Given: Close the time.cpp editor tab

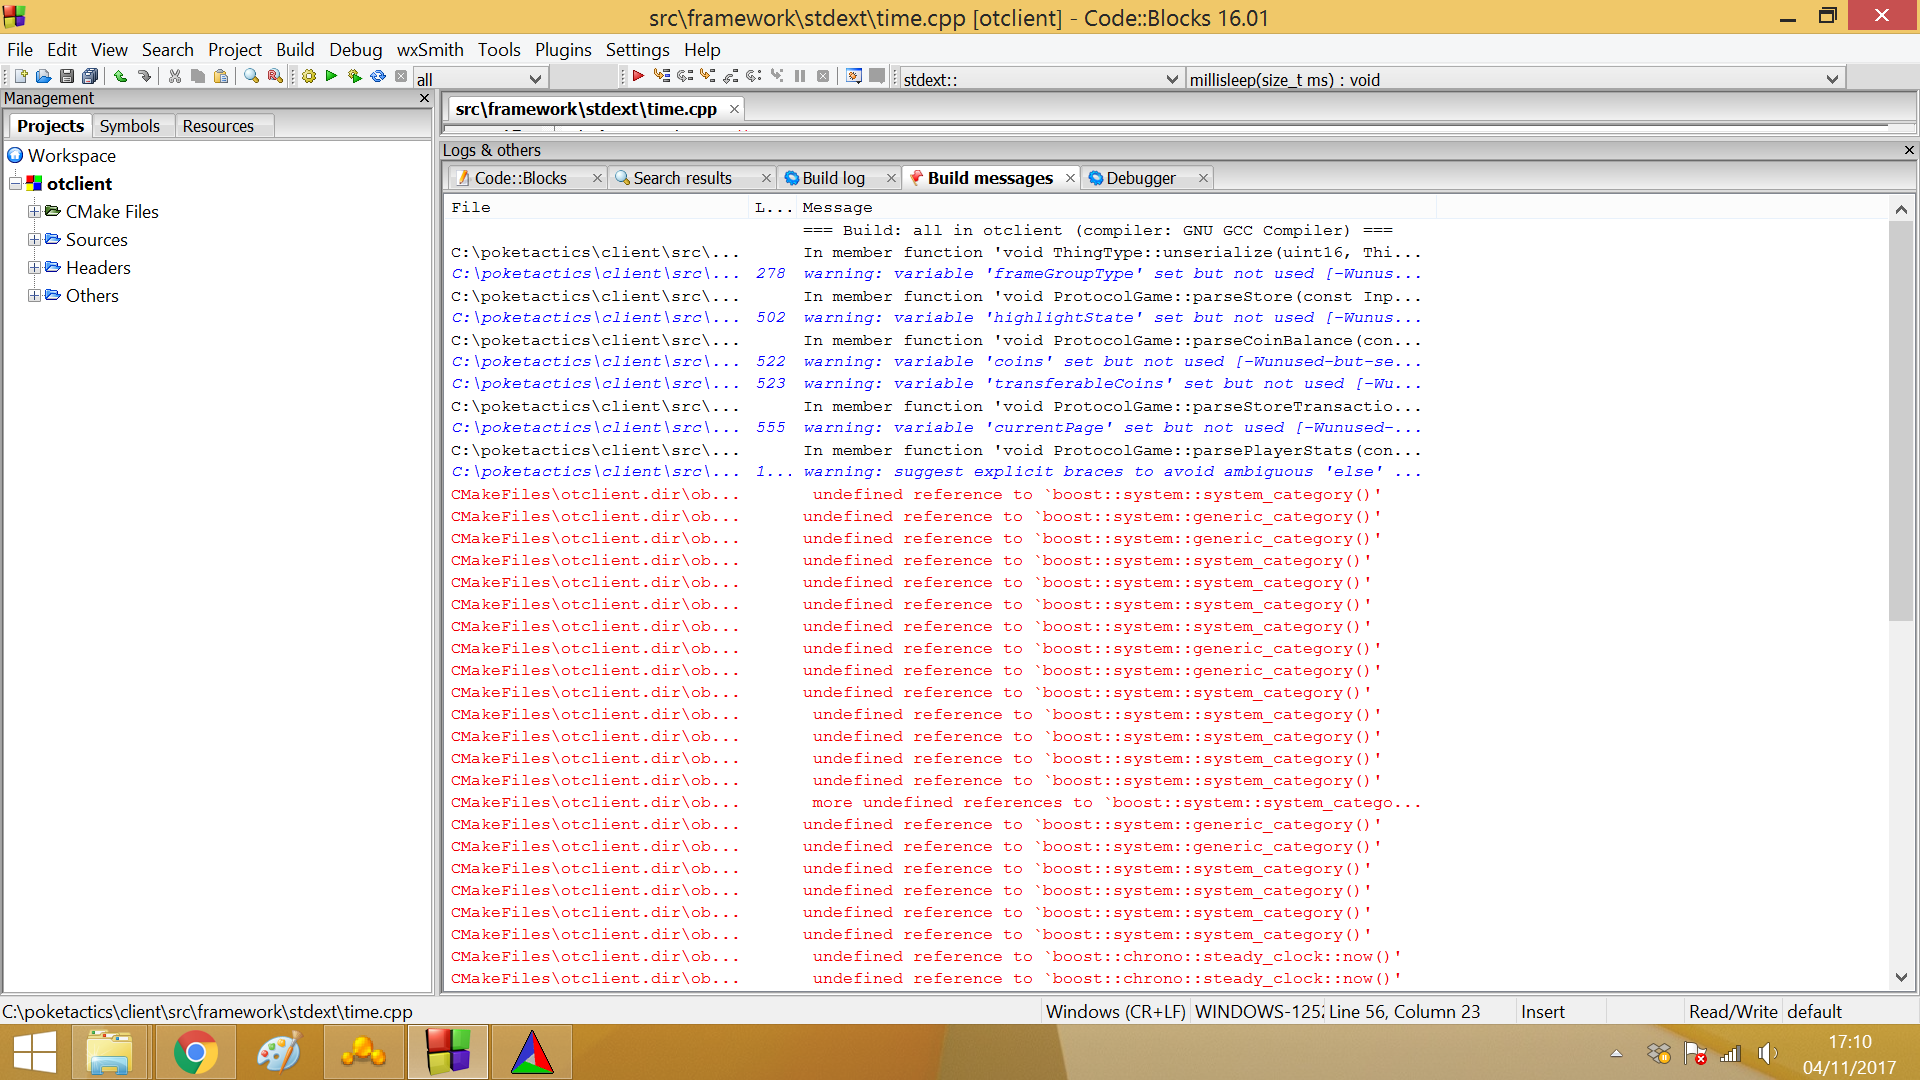Looking at the screenshot, I should pos(734,109).
